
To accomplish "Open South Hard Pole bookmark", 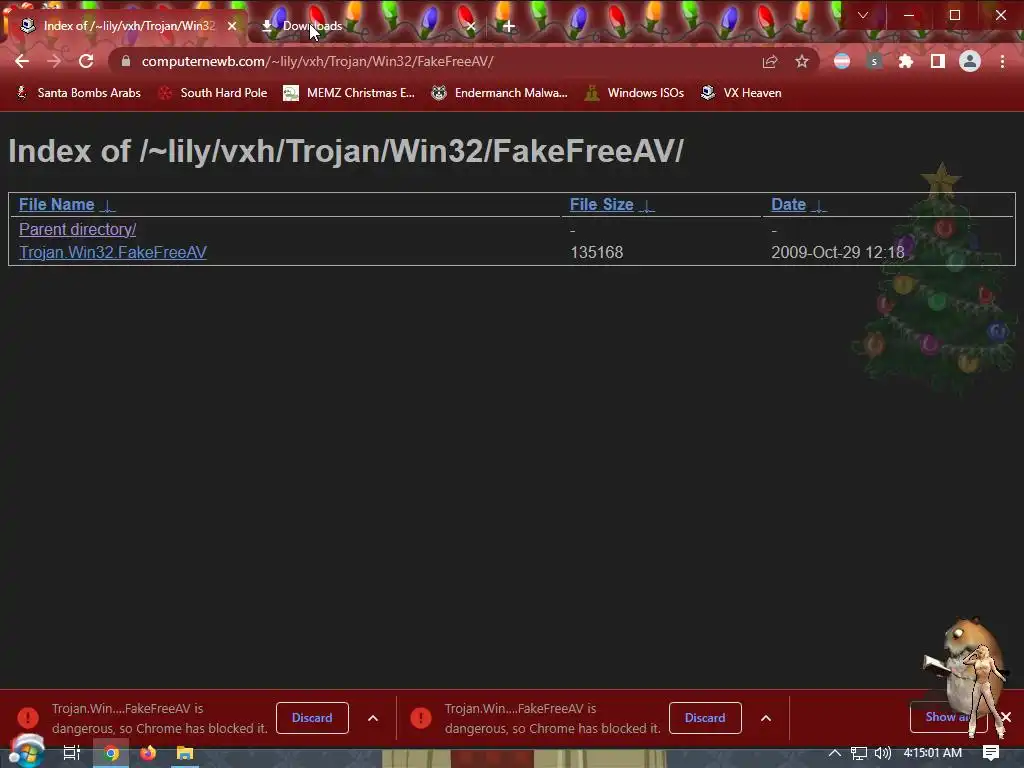I will tap(213, 93).
